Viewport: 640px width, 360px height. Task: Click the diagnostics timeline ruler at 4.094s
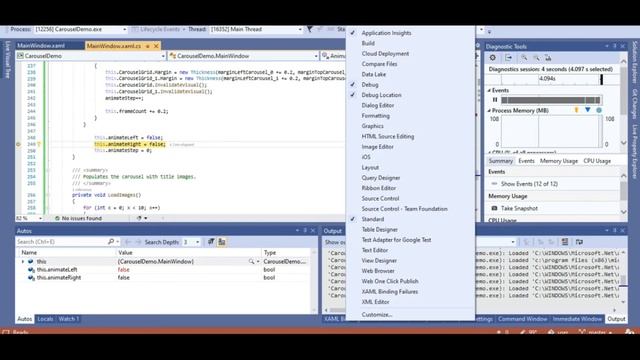[x=547, y=79]
